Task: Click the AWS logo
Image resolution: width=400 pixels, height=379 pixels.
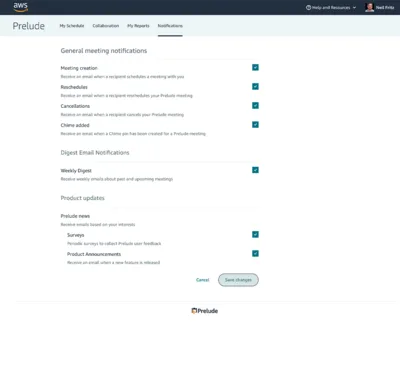Action: [21, 7]
